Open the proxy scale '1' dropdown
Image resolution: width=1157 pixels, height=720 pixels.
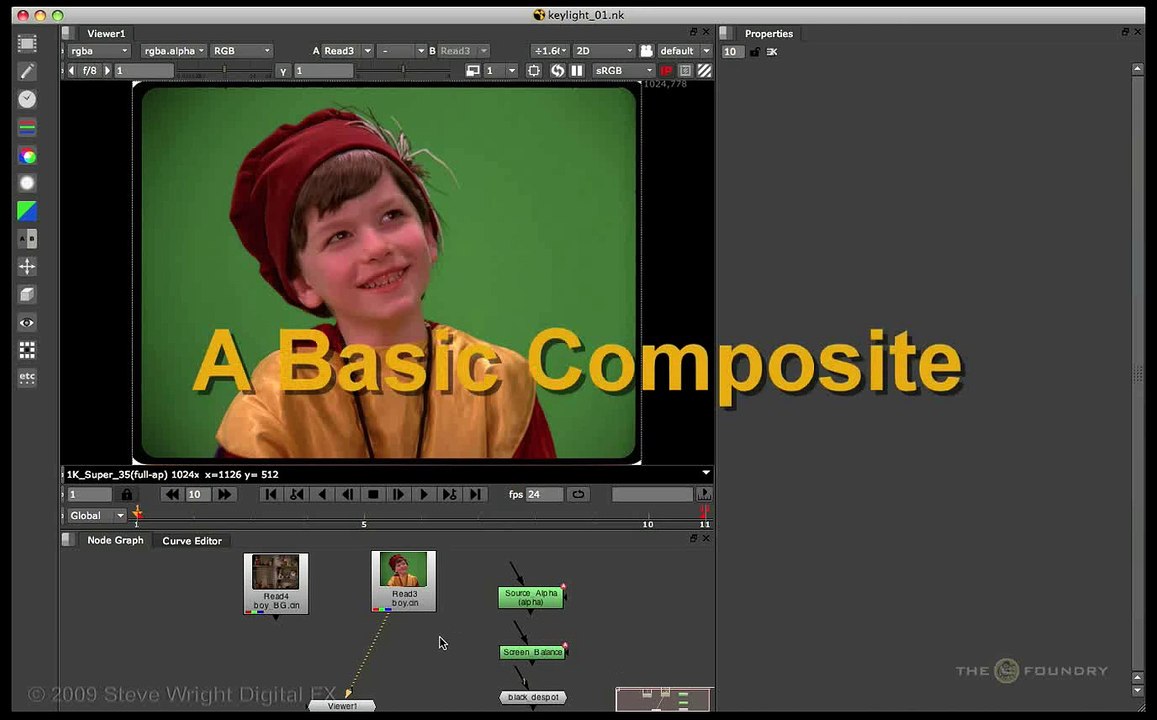(501, 71)
